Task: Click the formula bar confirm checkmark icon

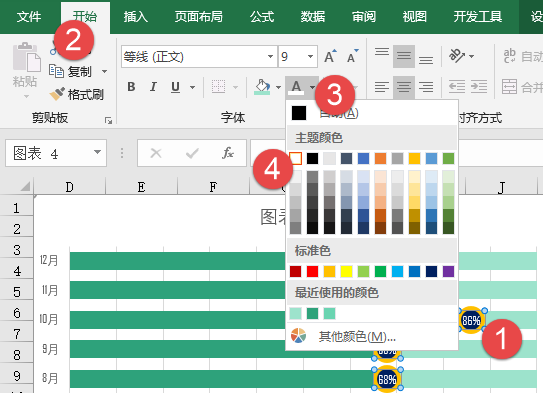Action: (x=192, y=153)
